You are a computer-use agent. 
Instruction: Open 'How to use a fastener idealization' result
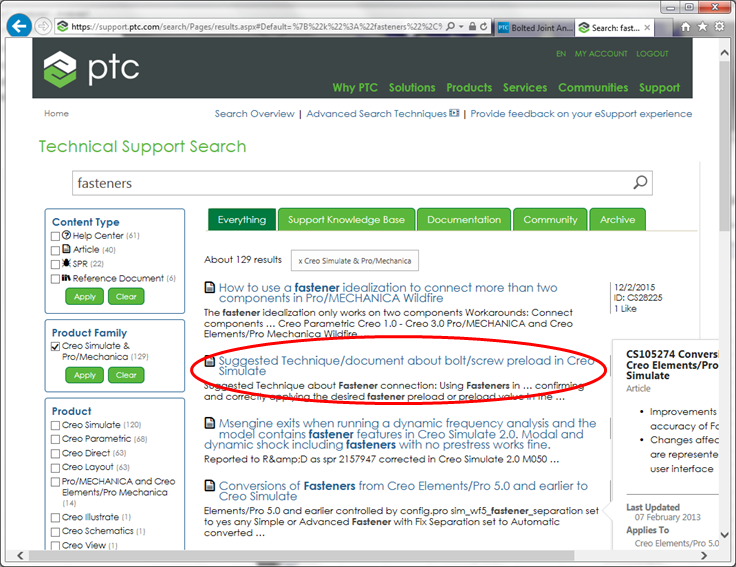388,292
